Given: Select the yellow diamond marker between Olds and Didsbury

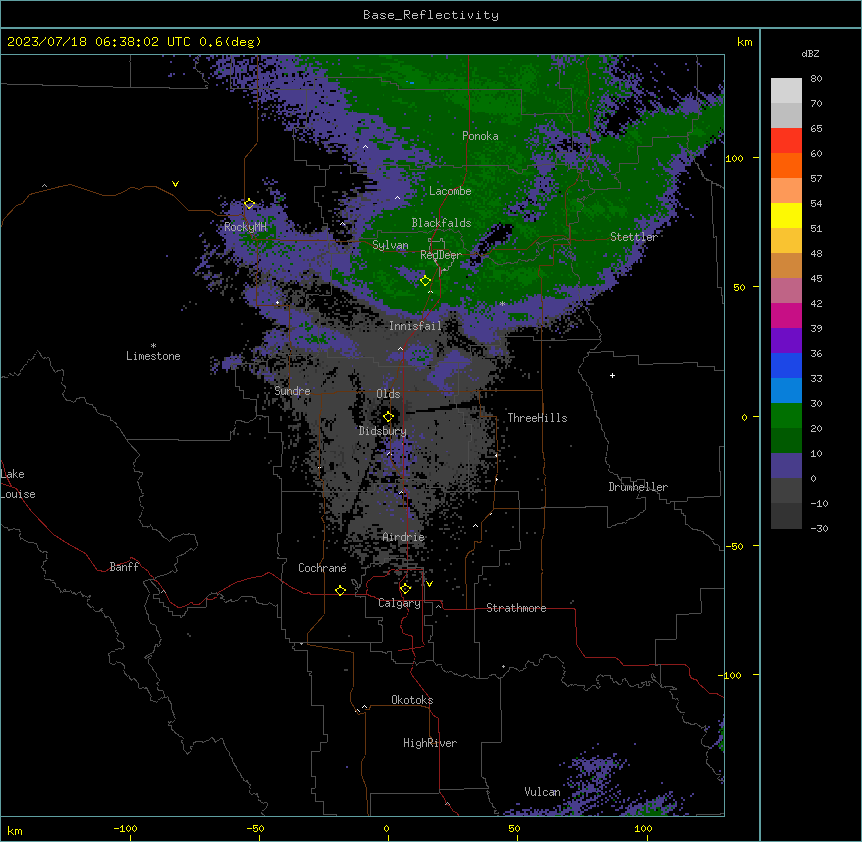Looking at the screenshot, I should [389, 416].
